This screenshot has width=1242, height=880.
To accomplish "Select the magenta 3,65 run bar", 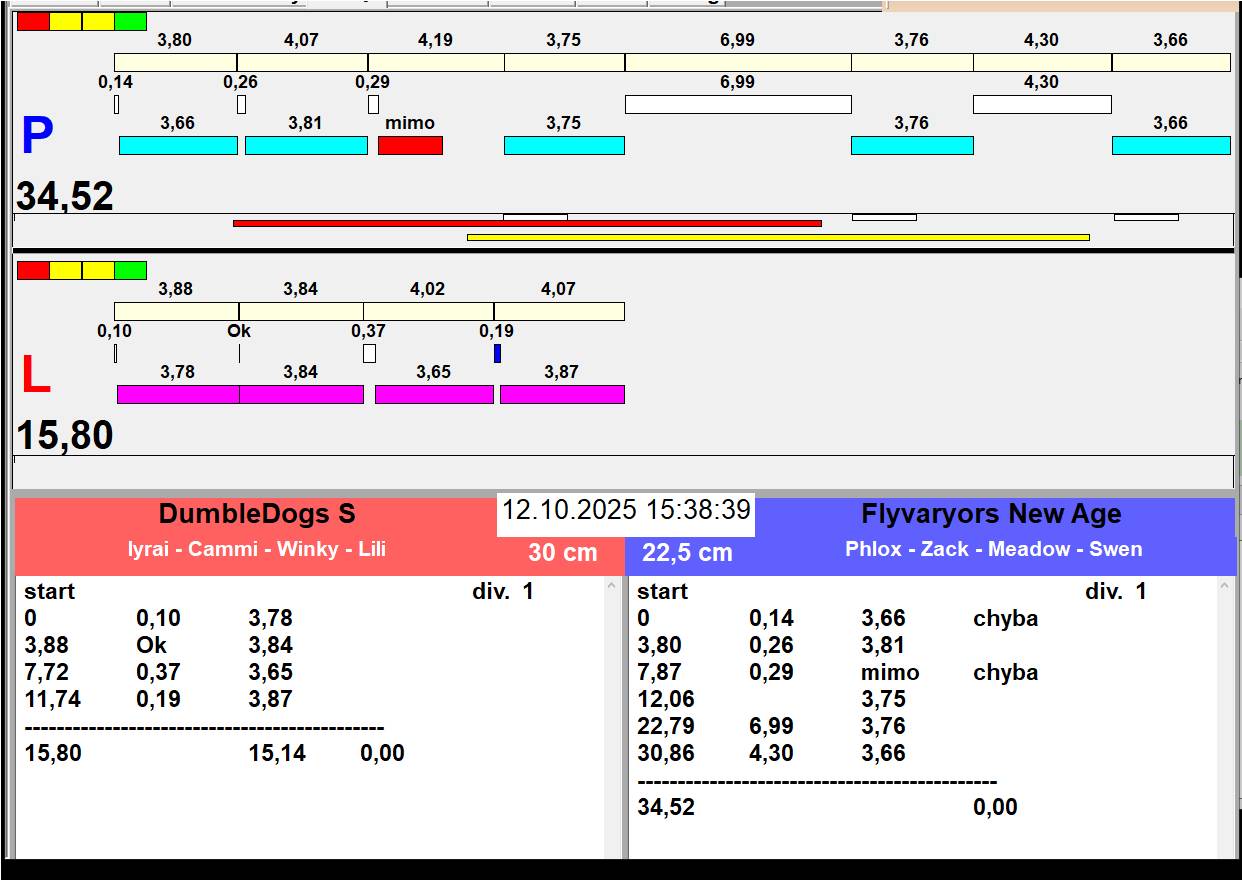I will [434, 394].
